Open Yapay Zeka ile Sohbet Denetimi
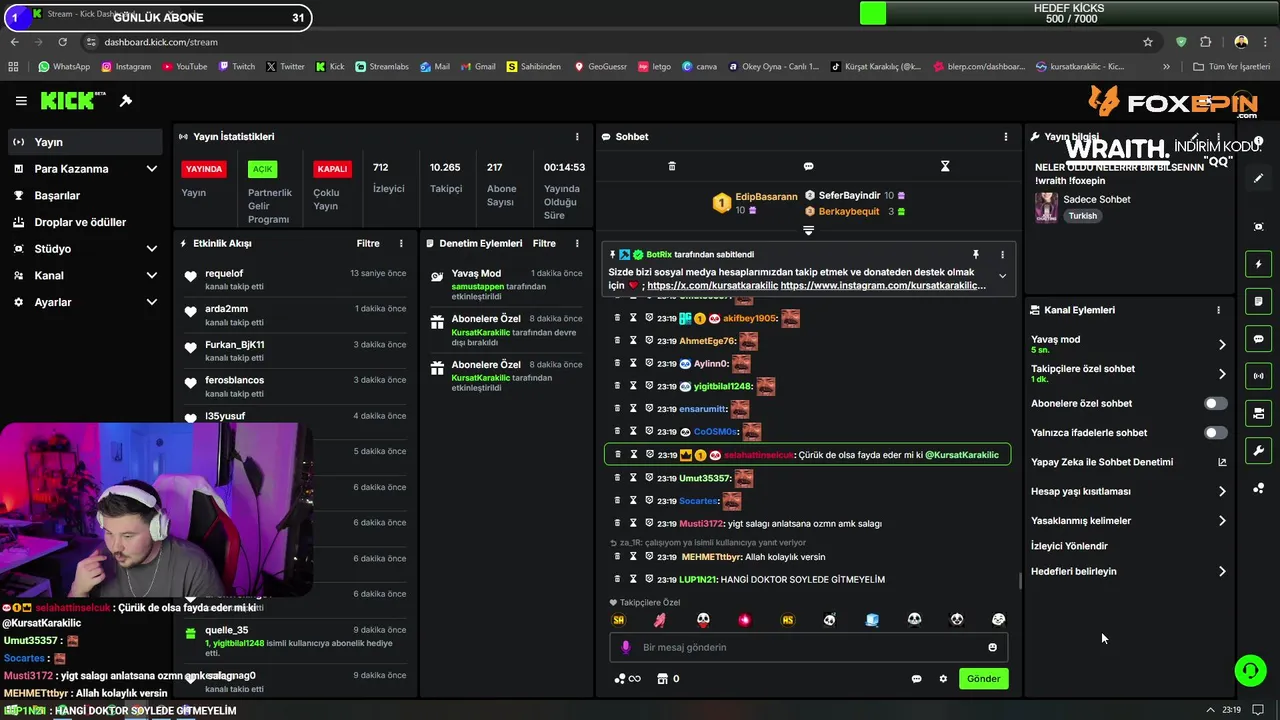 click(1129, 462)
